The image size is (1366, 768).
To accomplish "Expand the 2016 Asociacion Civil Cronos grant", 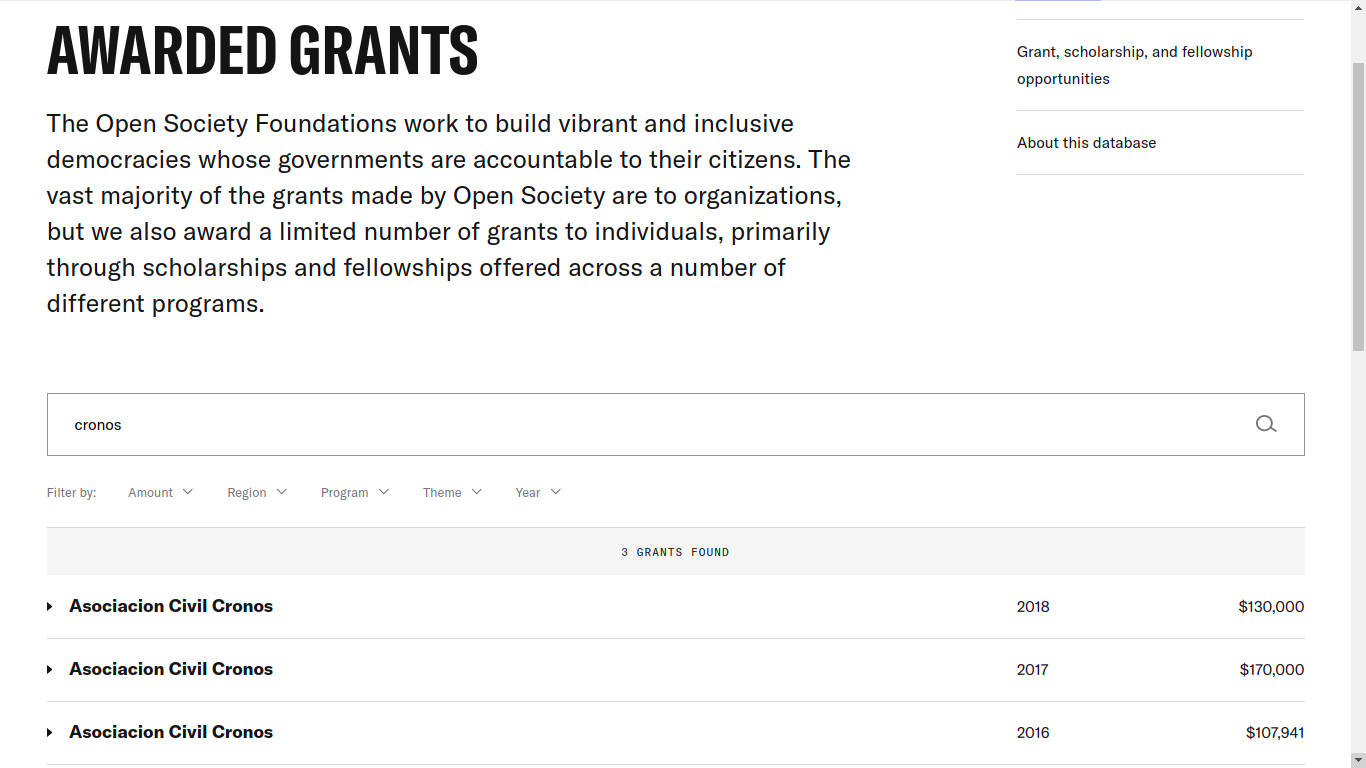I will click(171, 732).
